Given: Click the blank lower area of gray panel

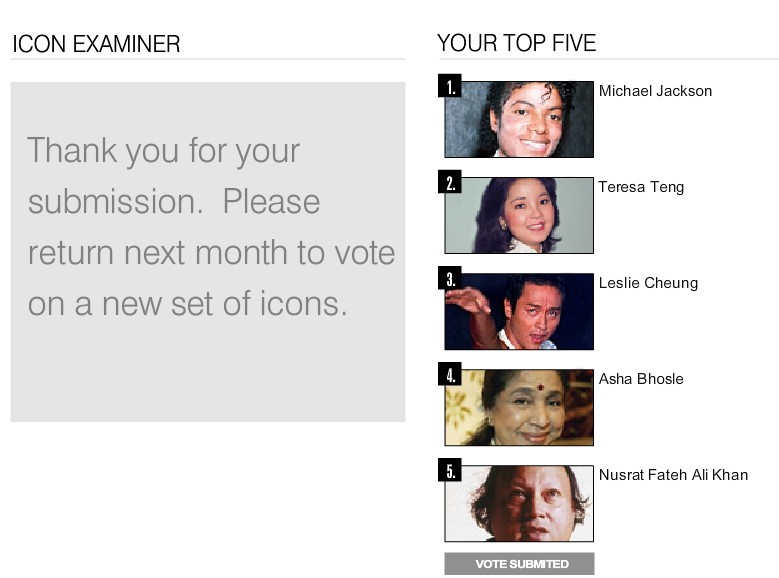Looking at the screenshot, I should 208,375.
